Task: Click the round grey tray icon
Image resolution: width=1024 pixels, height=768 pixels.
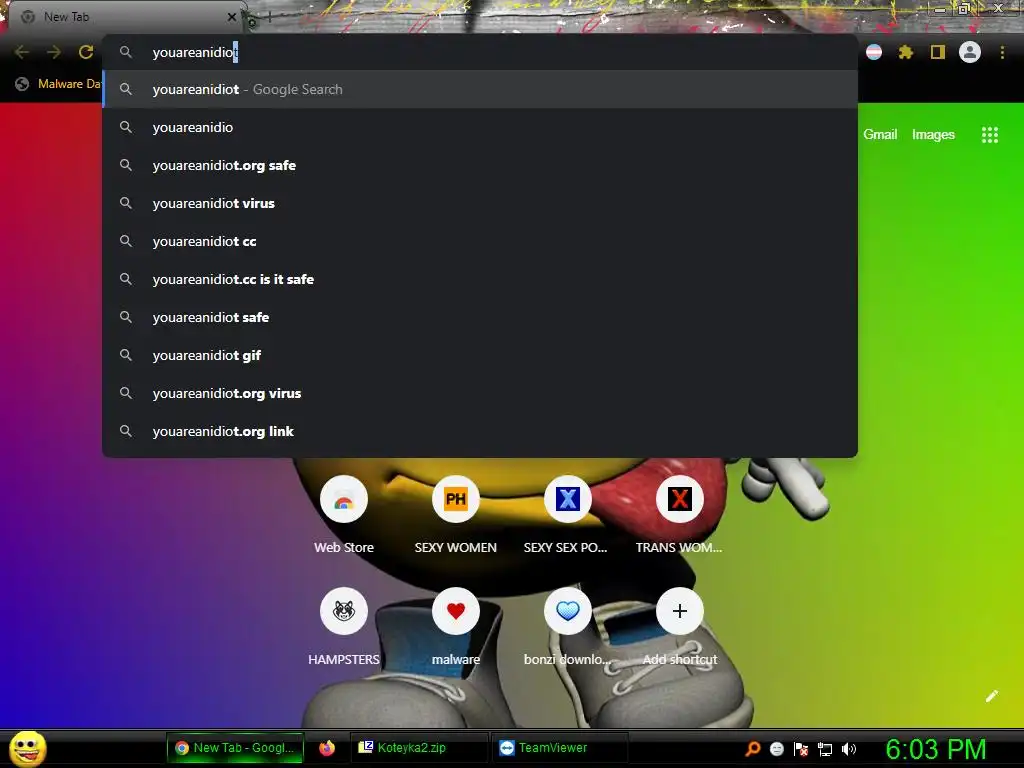Action: (x=776, y=749)
